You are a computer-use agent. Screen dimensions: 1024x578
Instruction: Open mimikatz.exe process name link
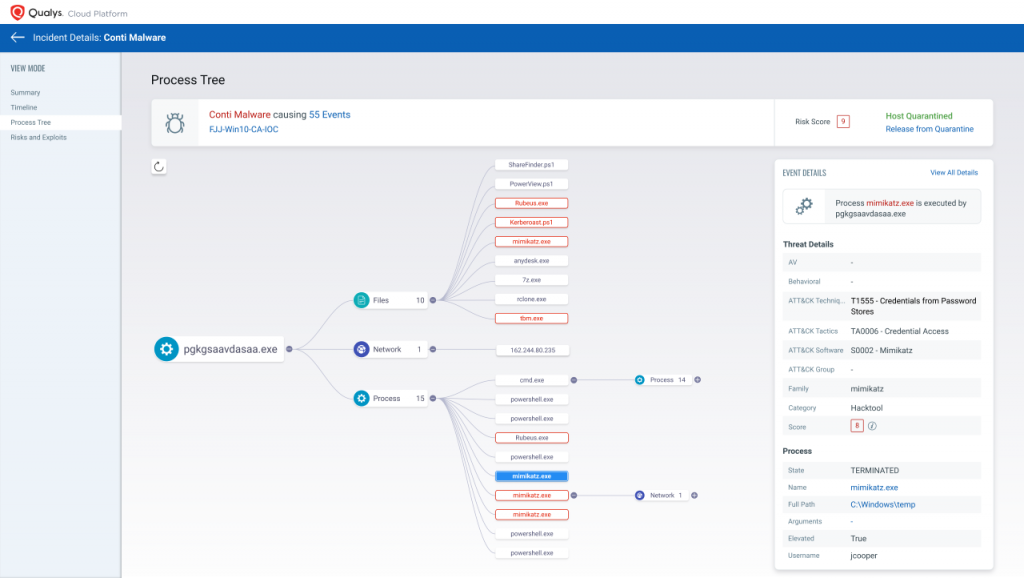[874, 488]
